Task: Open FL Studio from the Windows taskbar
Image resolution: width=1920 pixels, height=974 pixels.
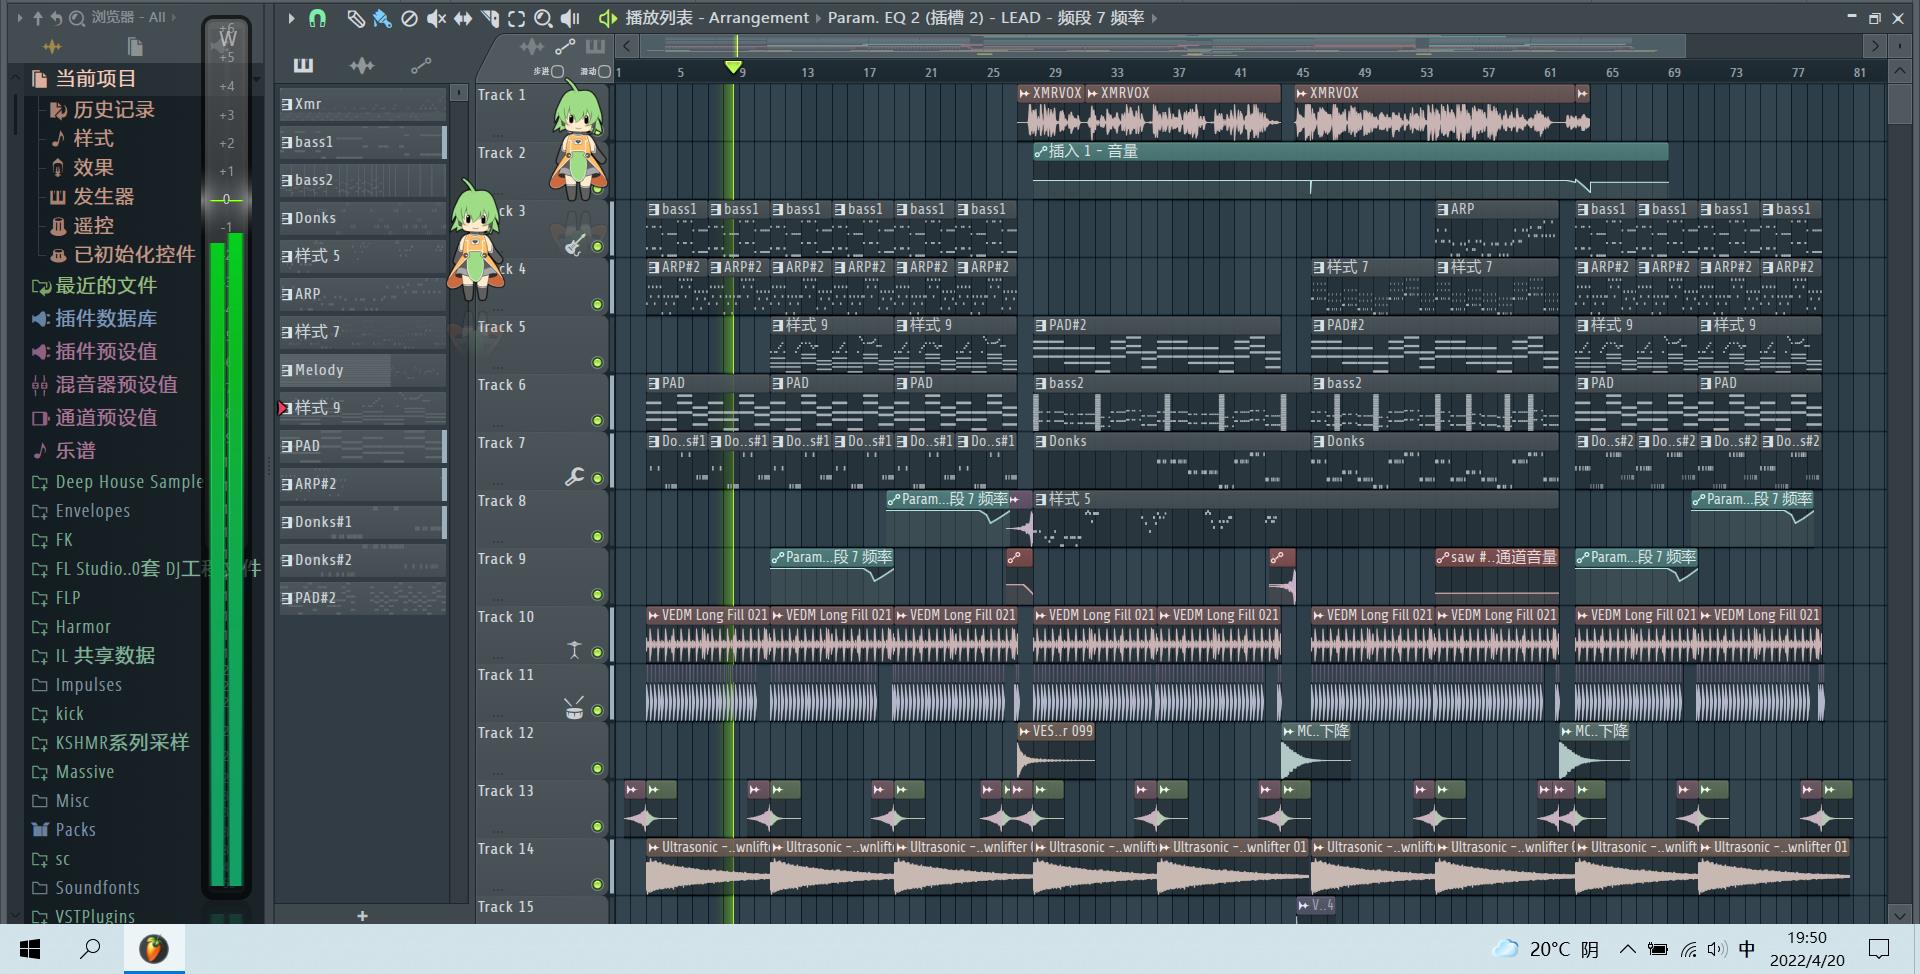Action: tap(153, 948)
